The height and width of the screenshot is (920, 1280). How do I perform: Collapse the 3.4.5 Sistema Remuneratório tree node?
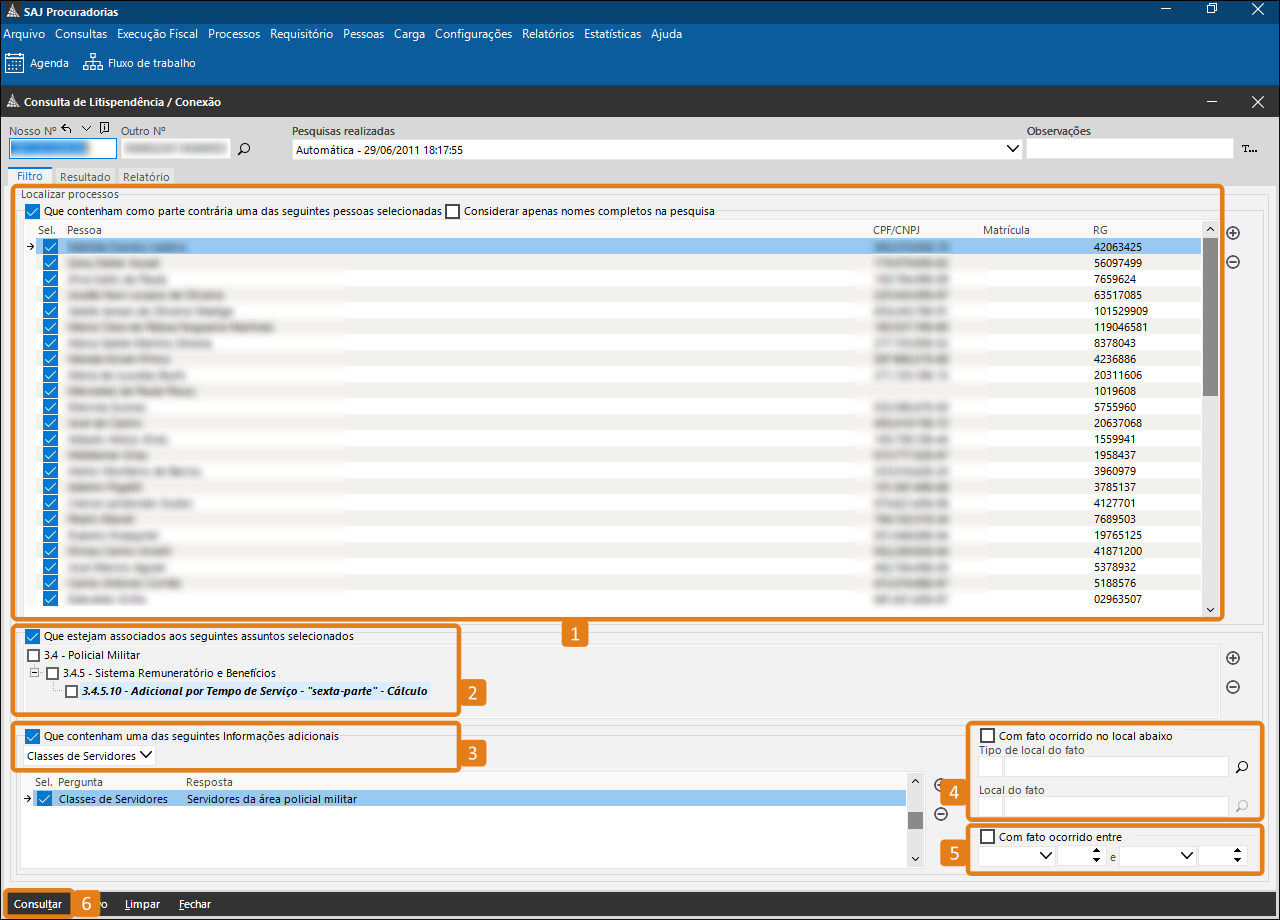click(35, 673)
